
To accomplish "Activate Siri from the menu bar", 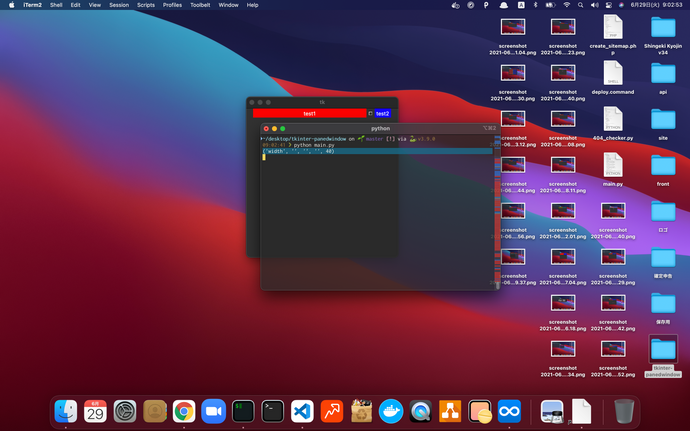I will (x=621, y=5).
